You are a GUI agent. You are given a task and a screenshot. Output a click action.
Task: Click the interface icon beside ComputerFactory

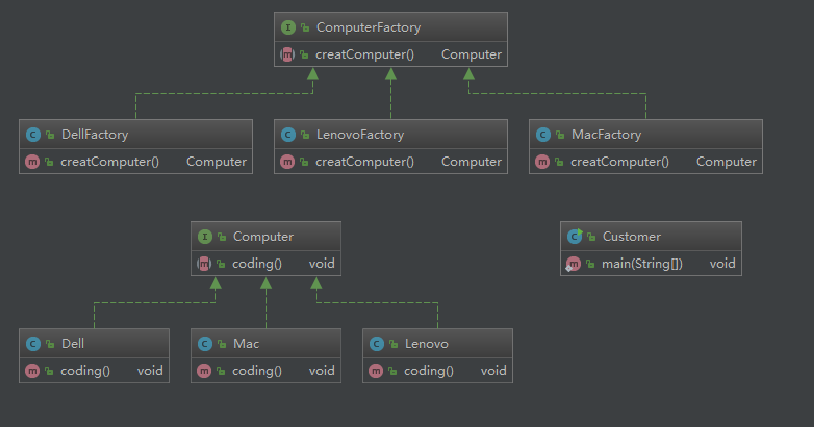[x=288, y=27]
